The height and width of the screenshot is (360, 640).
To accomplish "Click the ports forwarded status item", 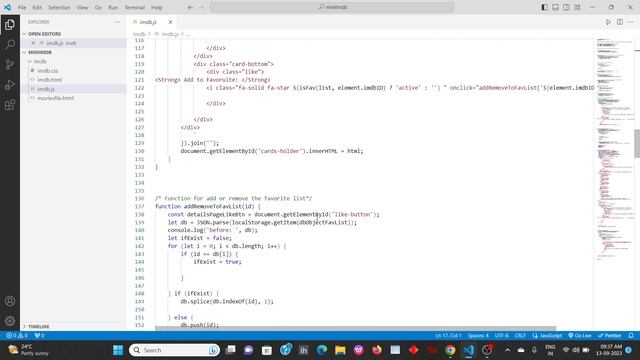I will click(x=39, y=336).
